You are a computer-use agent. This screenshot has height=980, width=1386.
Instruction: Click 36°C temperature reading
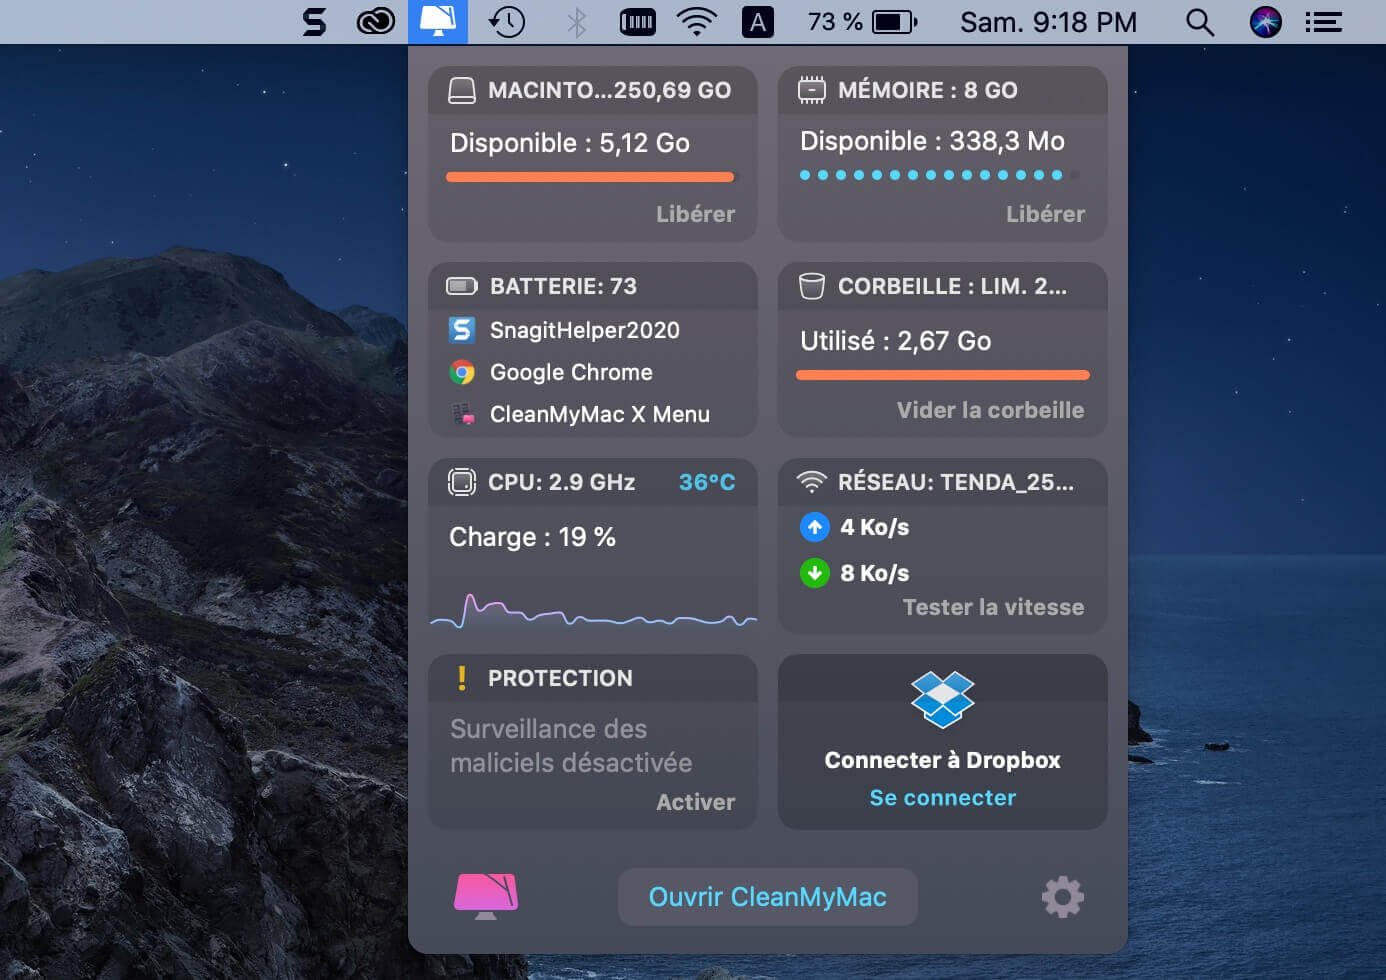coord(707,482)
